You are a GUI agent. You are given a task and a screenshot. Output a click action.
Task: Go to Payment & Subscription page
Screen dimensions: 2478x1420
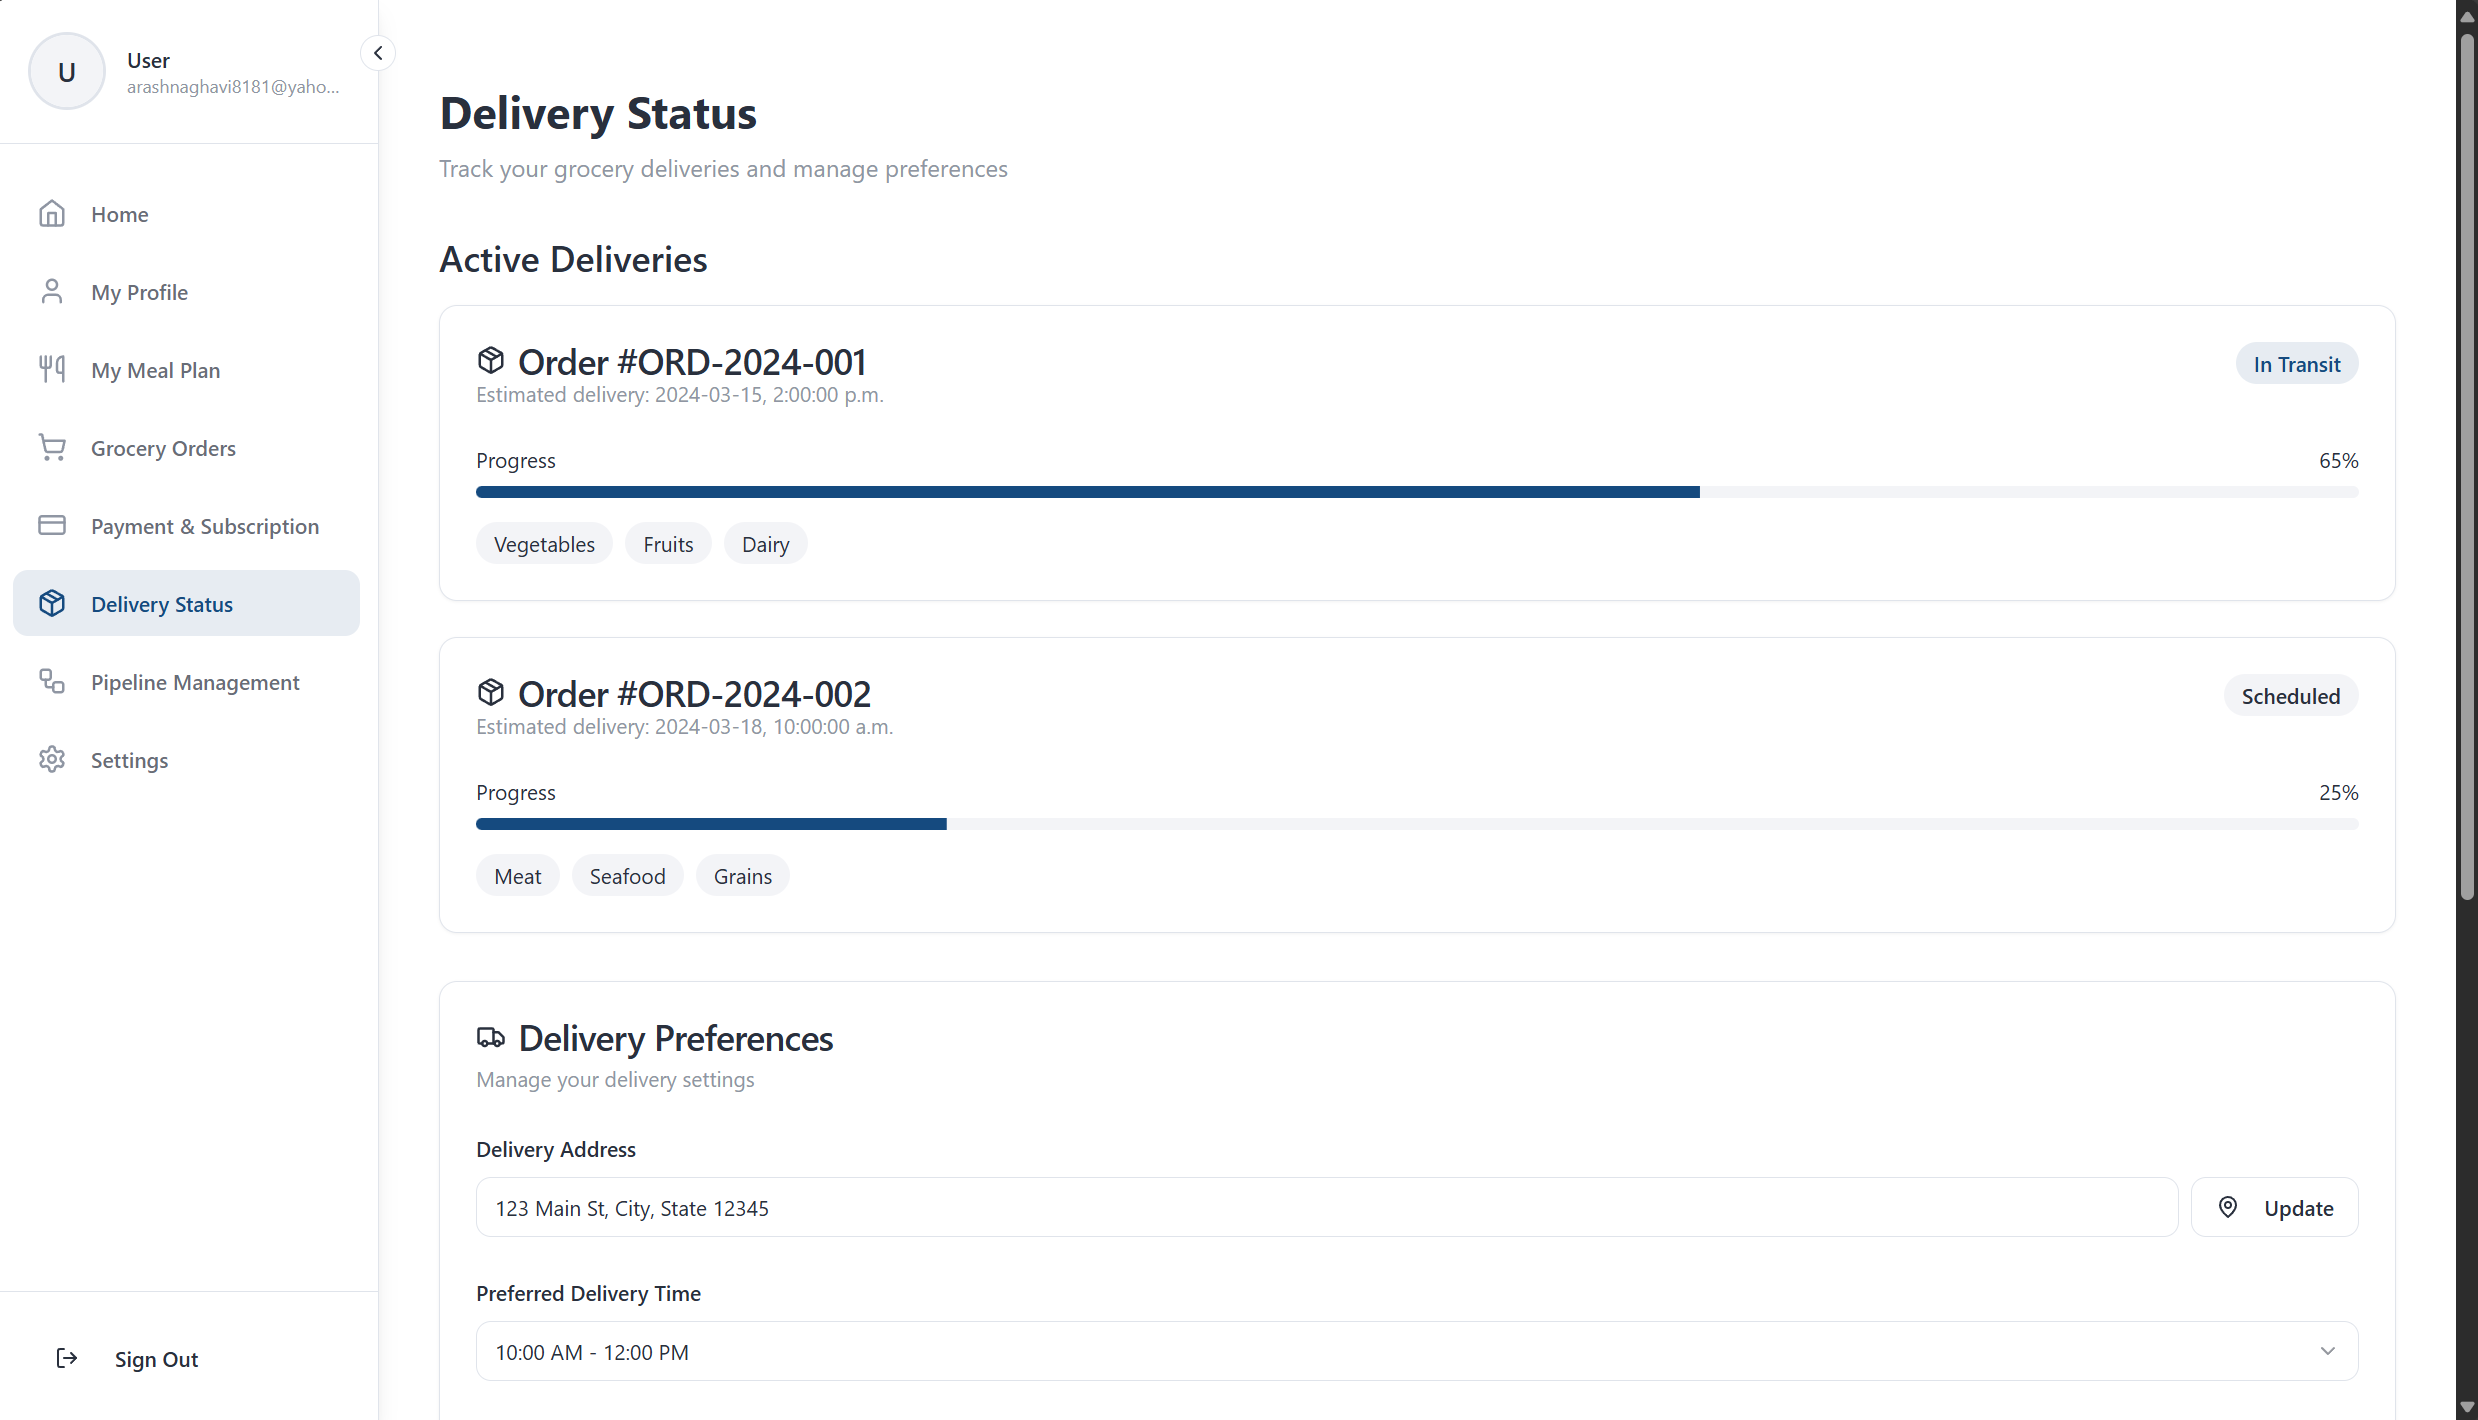coord(205,526)
